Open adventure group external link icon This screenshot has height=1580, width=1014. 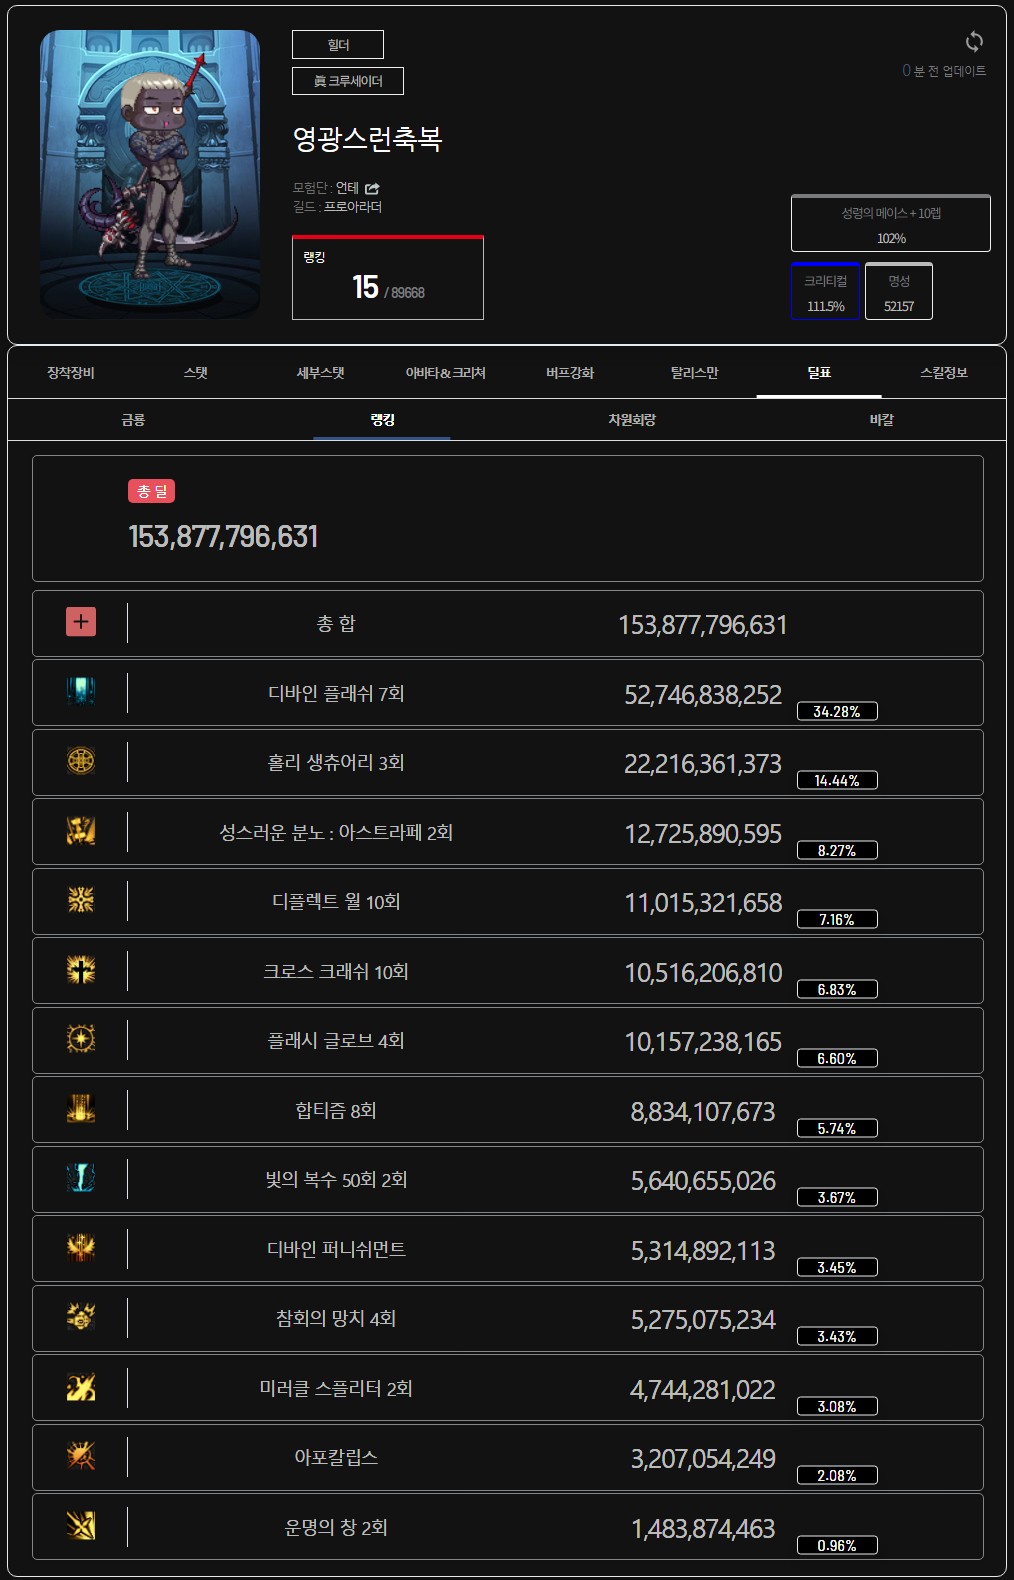pos(372,188)
